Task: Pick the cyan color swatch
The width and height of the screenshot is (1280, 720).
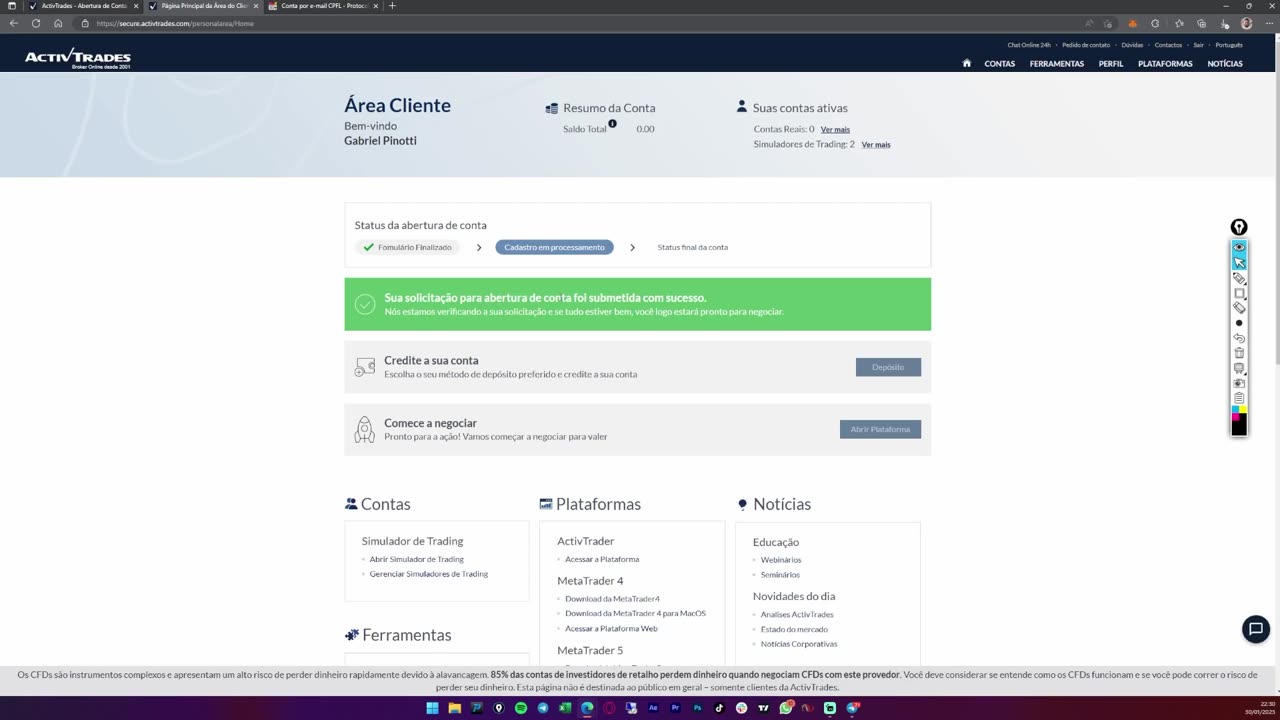Action: pos(1235,410)
